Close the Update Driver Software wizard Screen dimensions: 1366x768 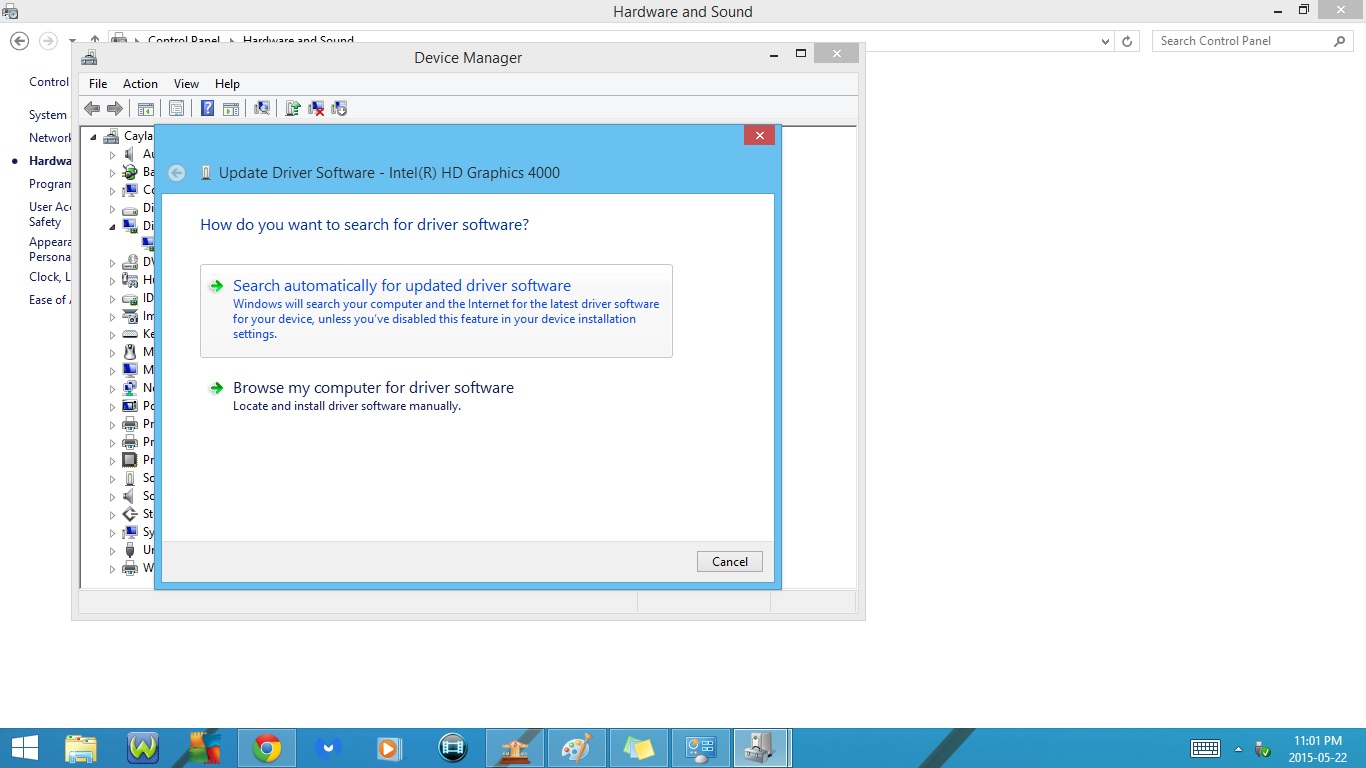pos(760,135)
